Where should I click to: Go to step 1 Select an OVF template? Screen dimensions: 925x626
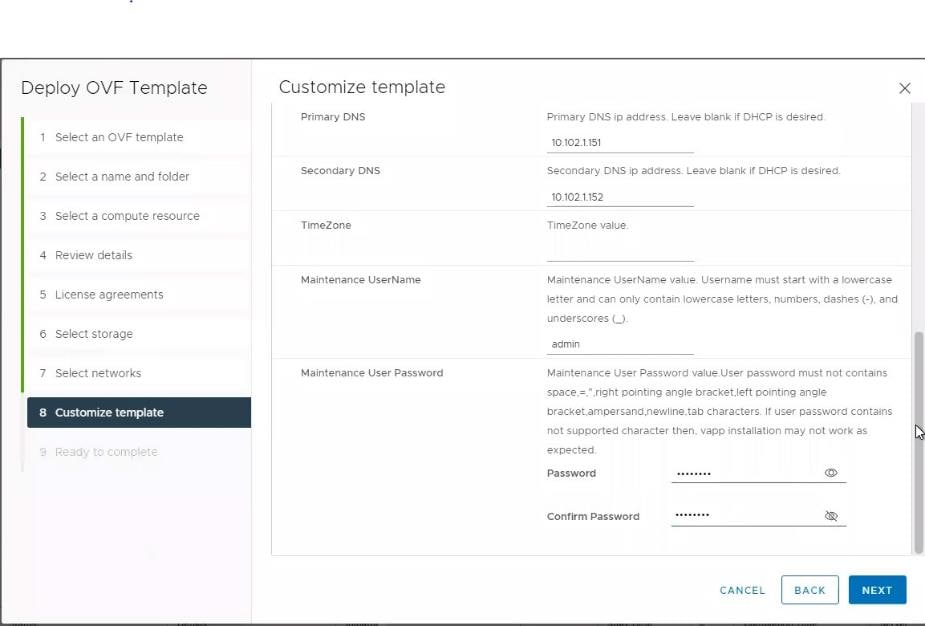[x=139, y=137]
